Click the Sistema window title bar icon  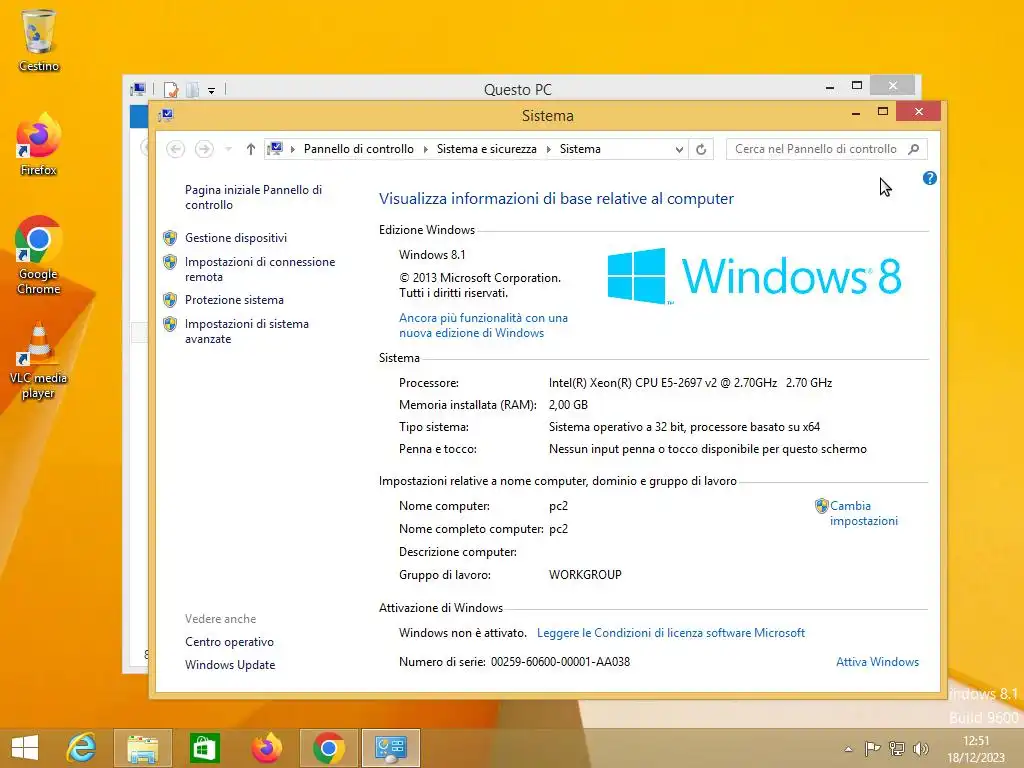tap(166, 116)
